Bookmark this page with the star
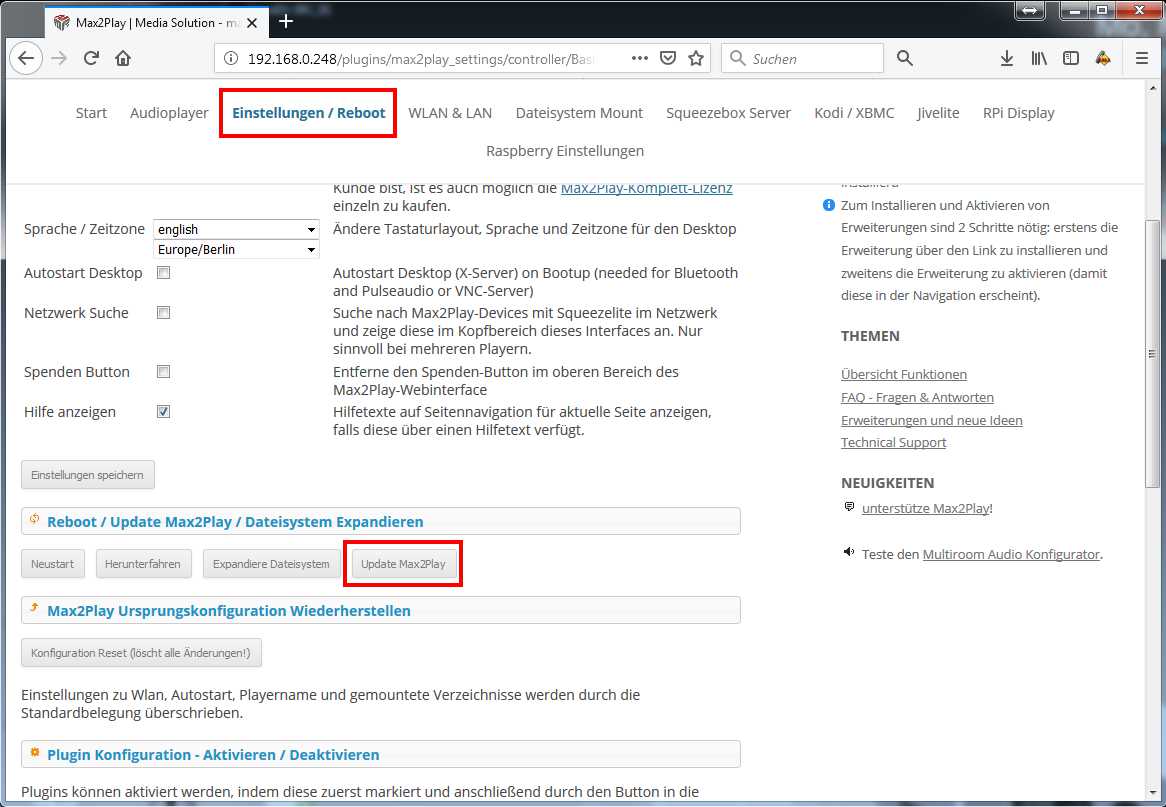Image resolution: width=1166 pixels, height=807 pixels. tap(696, 58)
